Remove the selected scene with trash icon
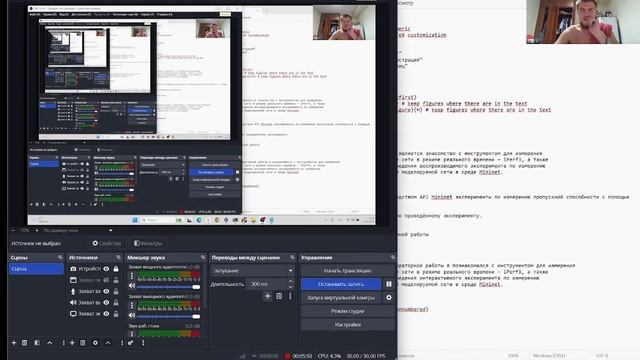This screenshot has height=360, width=640. (x=24, y=343)
